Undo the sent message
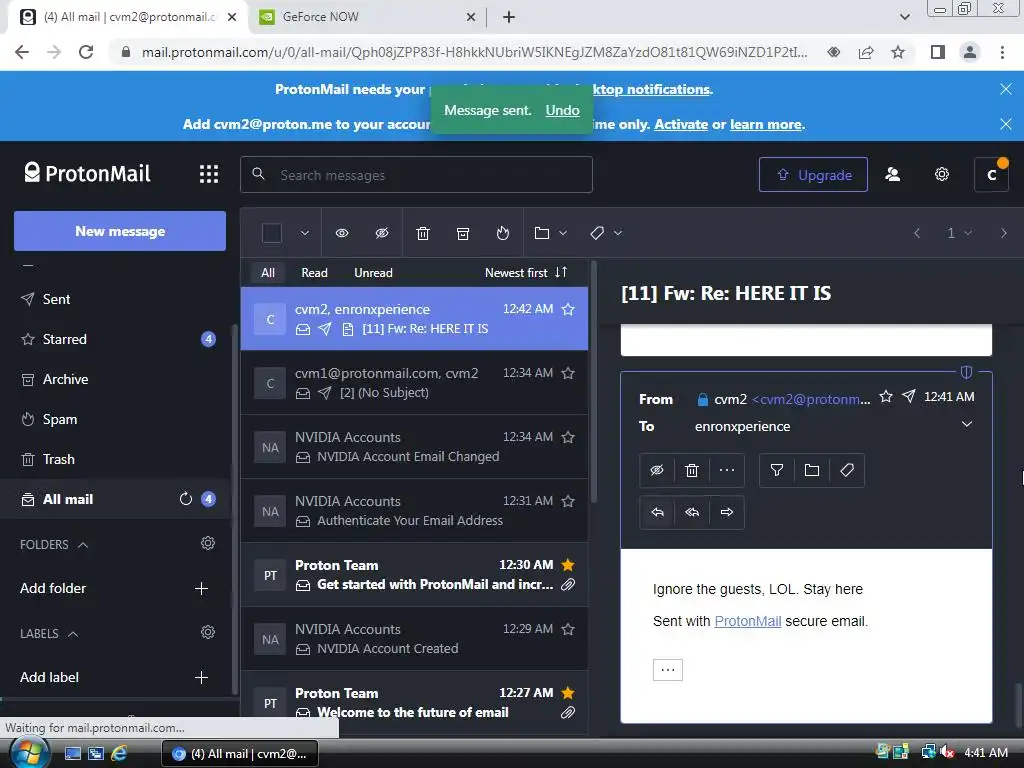Image resolution: width=1024 pixels, height=768 pixels. coord(562,110)
